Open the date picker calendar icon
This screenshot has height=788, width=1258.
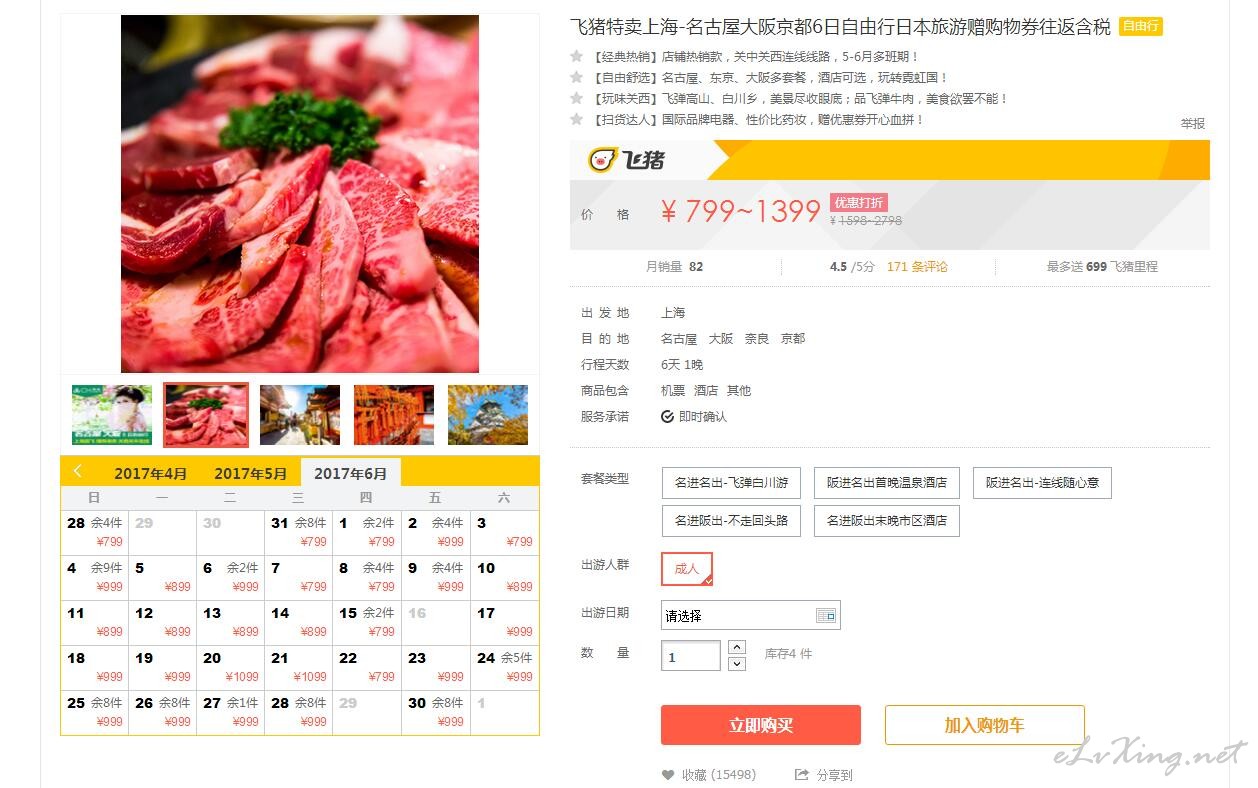coord(826,616)
